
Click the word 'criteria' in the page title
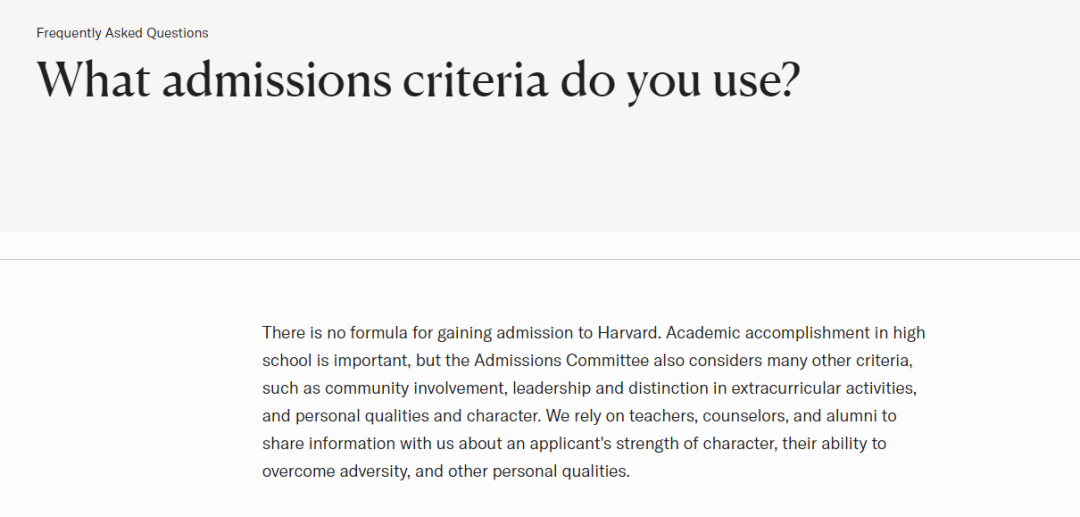coord(475,80)
